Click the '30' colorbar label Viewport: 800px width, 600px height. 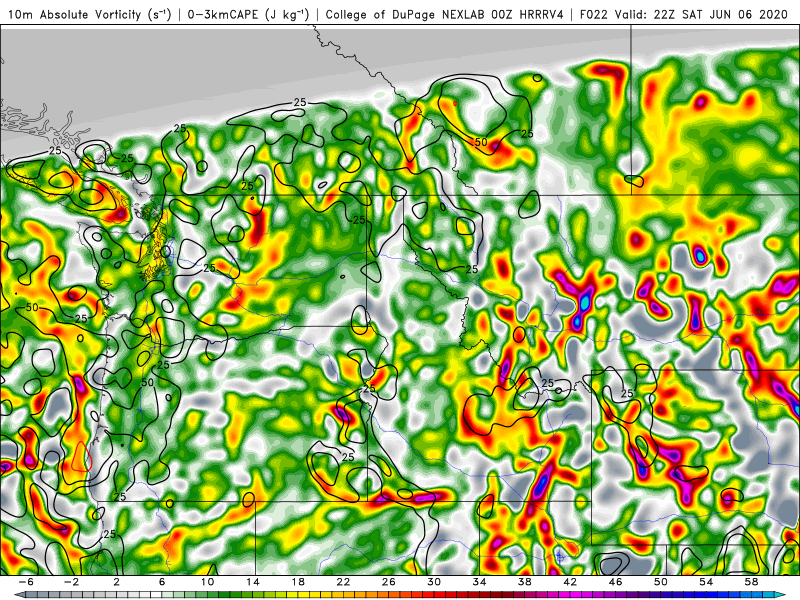[434, 582]
